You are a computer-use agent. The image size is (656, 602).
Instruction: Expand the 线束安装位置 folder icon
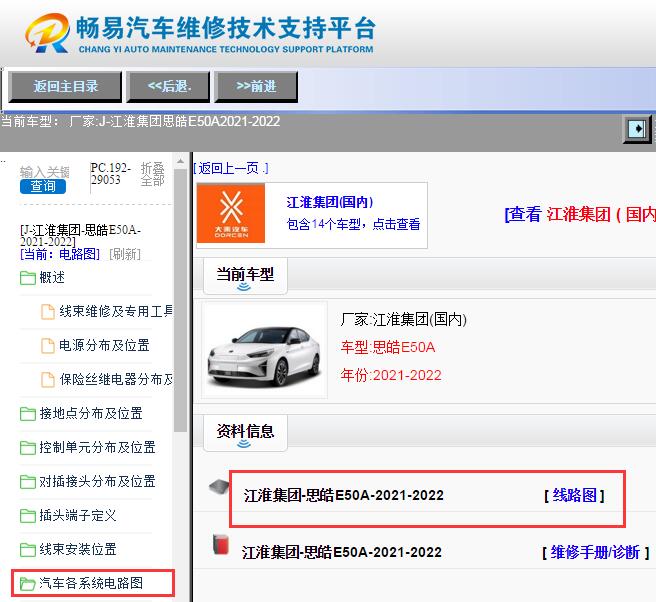pos(28,549)
